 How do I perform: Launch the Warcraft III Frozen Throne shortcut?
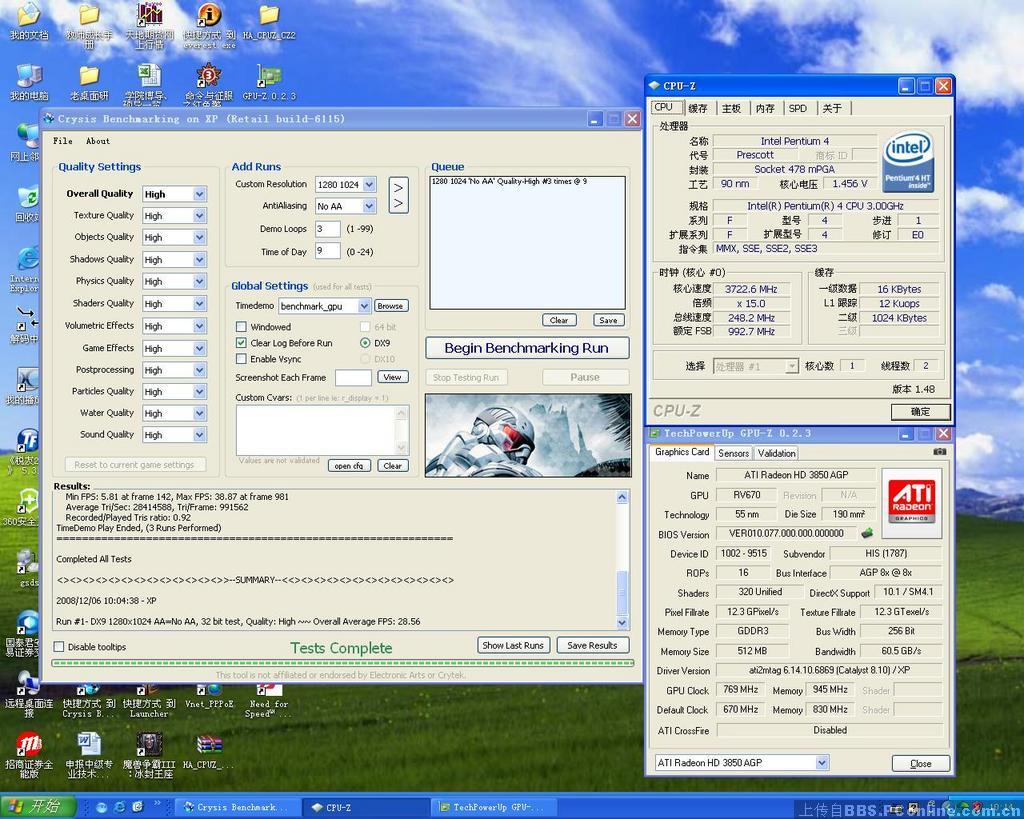pyautogui.click(x=149, y=745)
